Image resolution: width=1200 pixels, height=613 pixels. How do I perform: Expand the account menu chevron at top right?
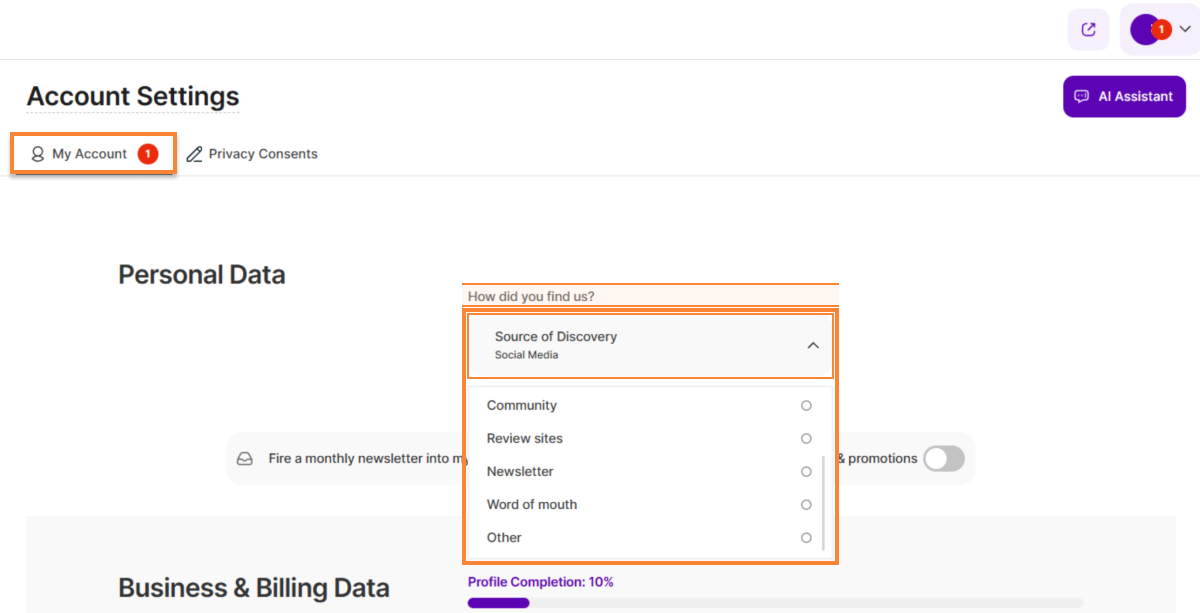pos(1185,30)
